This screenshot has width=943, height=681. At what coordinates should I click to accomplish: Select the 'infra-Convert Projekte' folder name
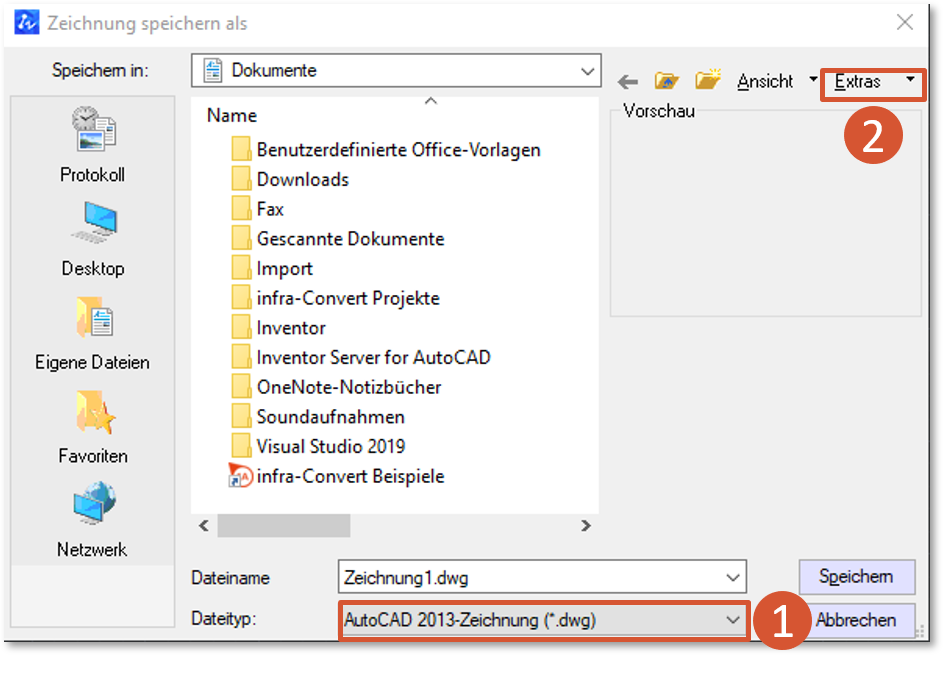tap(348, 298)
